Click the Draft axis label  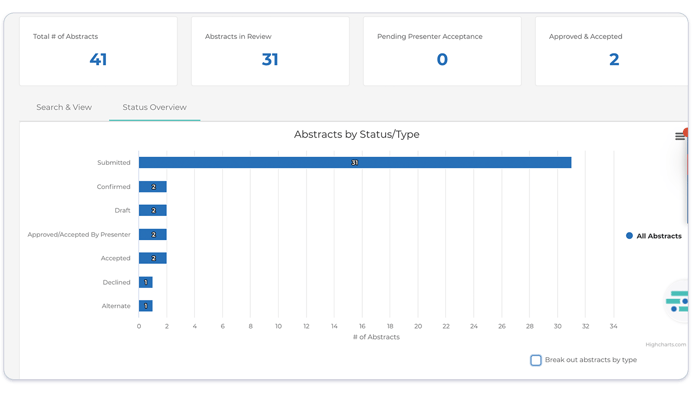[x=122, y=211]
